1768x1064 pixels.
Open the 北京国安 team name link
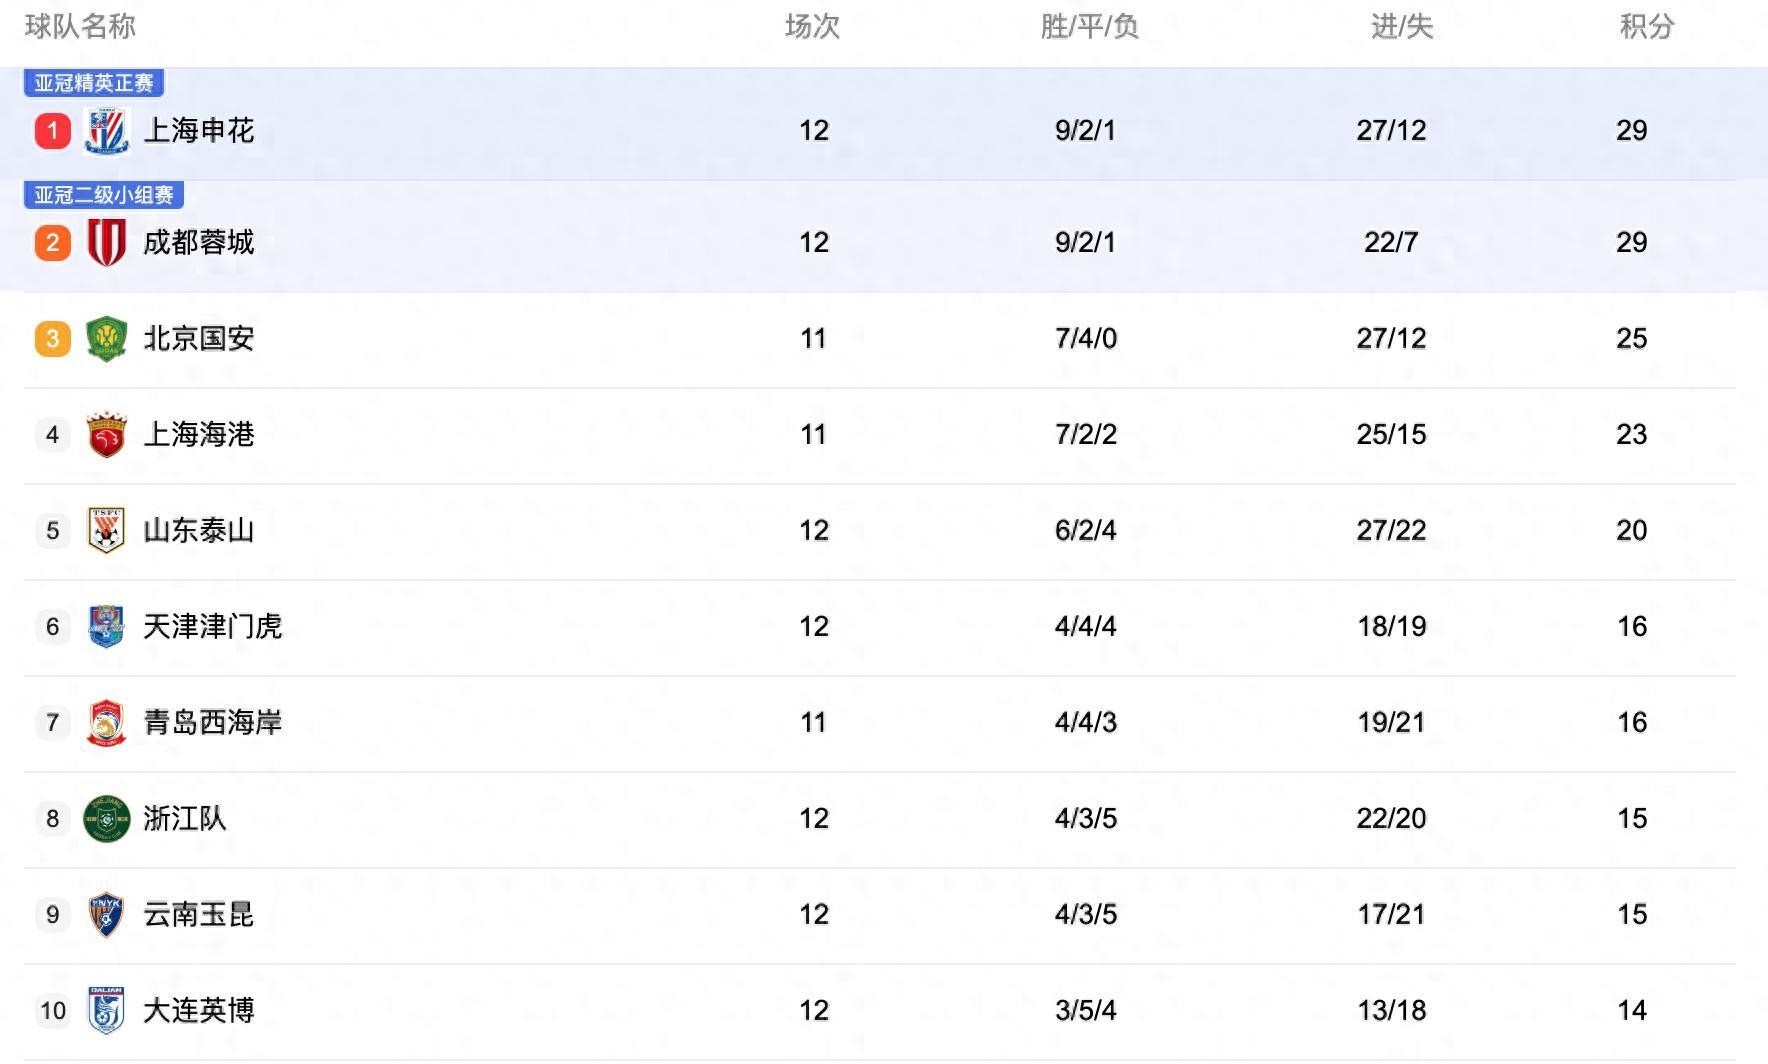199,339
